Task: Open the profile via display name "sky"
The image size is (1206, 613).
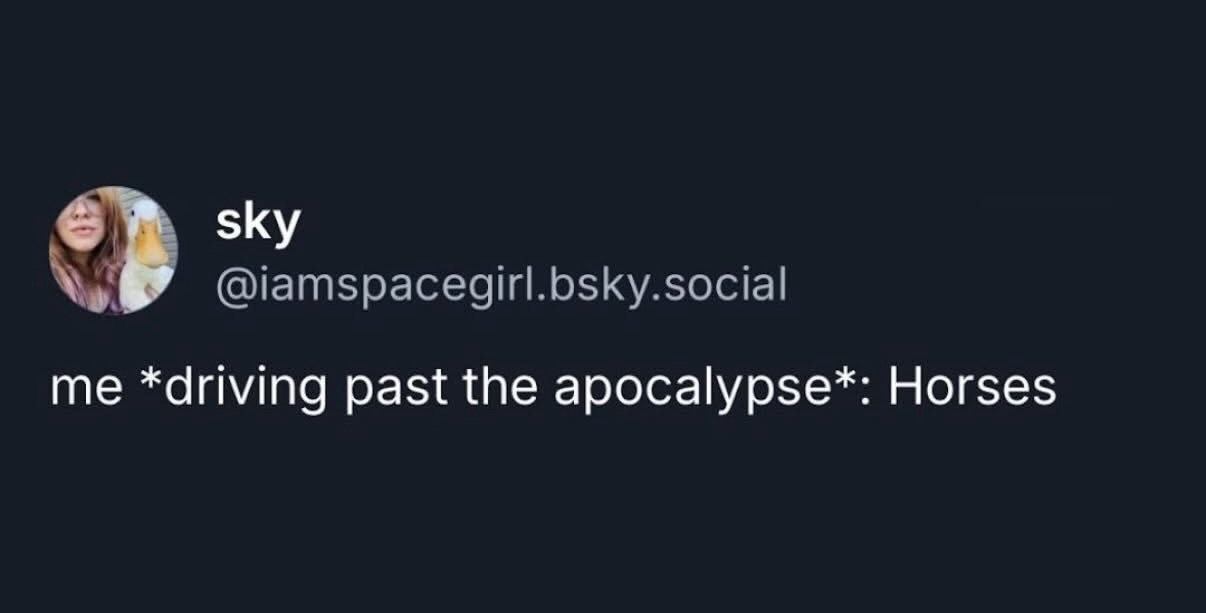Action: [257, 223]
